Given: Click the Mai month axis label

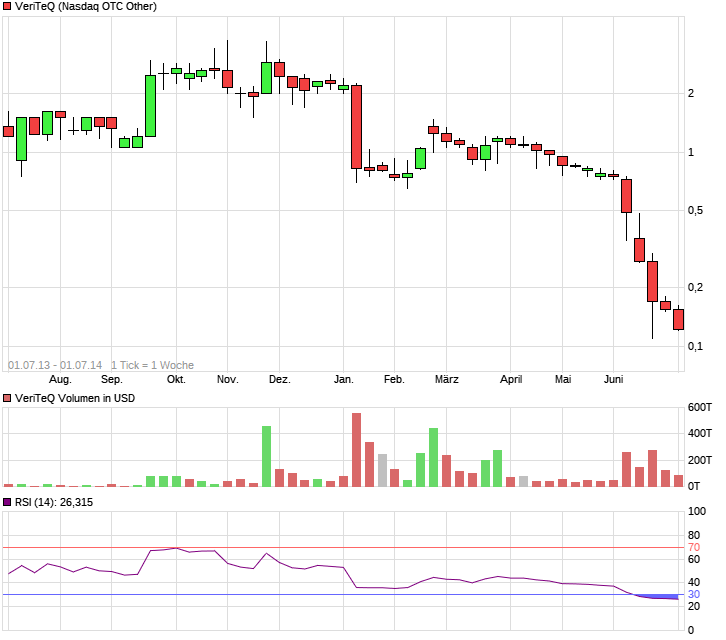Looking at the screenshot, I should coord(563,380).
